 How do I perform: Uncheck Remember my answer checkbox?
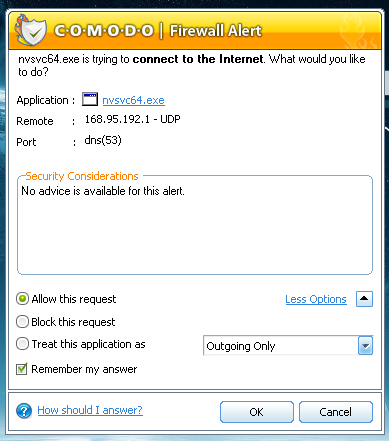pyautogui.click(x=22, y=369)
